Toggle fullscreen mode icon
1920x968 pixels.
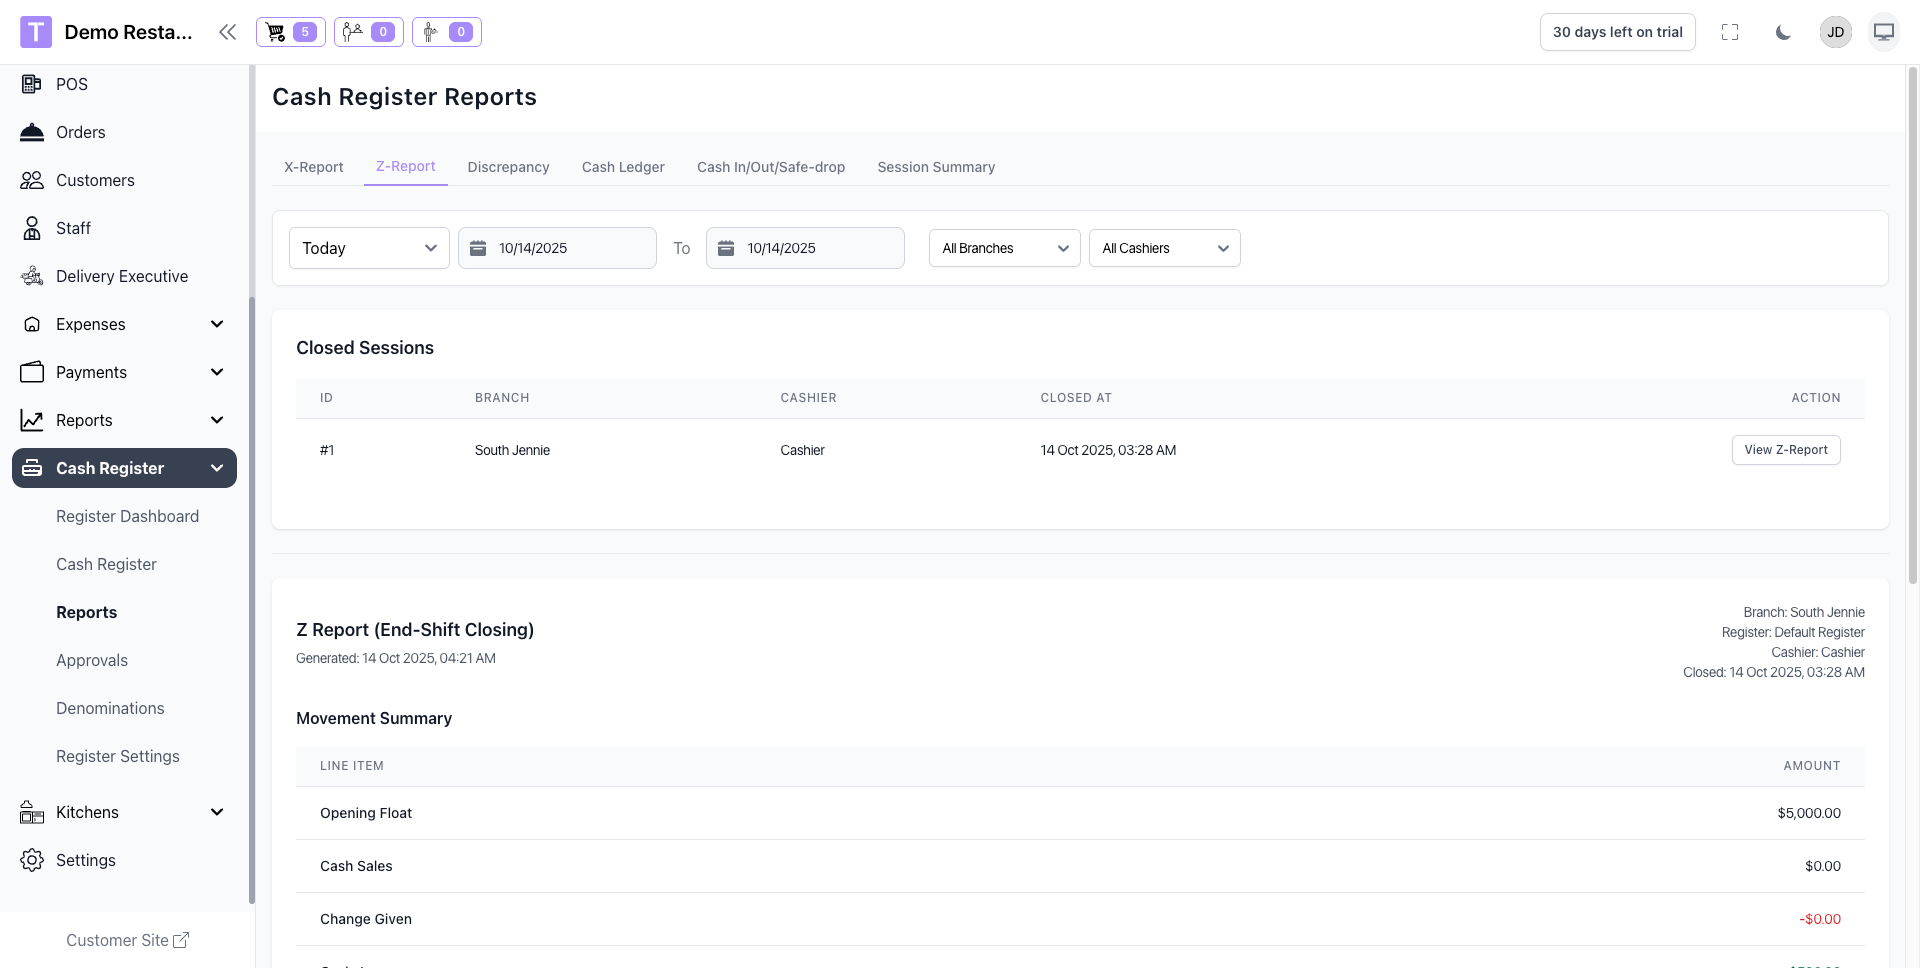(1730, 32)
